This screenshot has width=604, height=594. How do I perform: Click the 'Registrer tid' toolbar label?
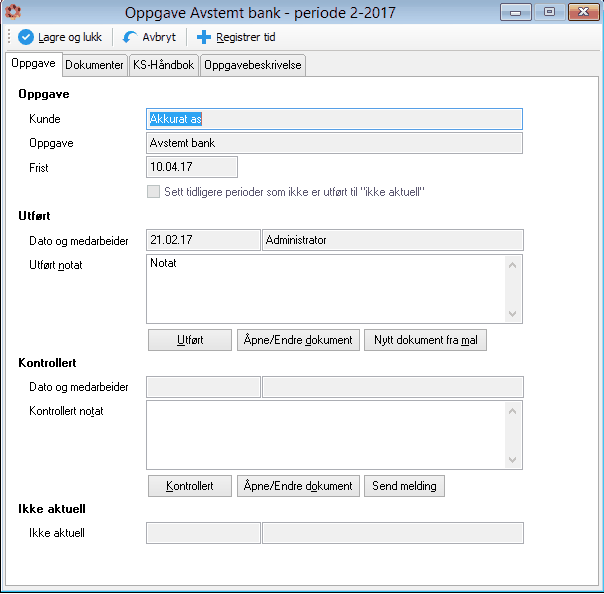click(x=246, y=37)
